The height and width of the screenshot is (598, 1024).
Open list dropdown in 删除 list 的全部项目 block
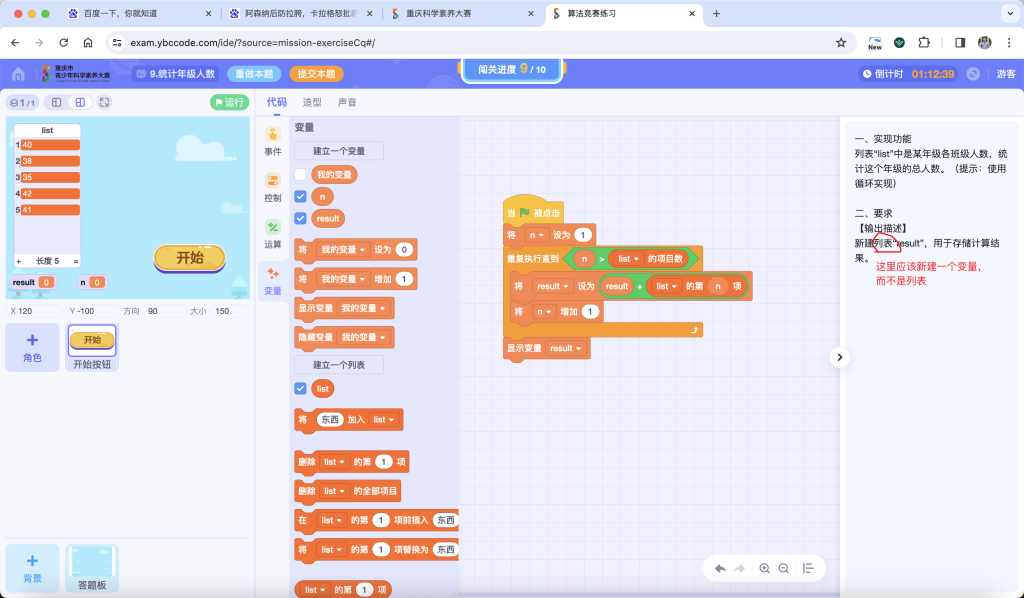[334, 491]
